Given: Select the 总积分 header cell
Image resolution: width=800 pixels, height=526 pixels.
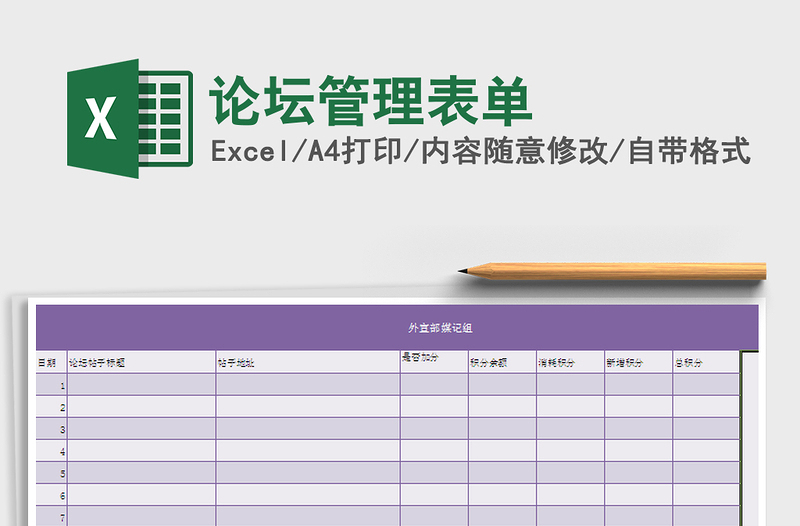Looking at the screenshot, I should (706, 362).
